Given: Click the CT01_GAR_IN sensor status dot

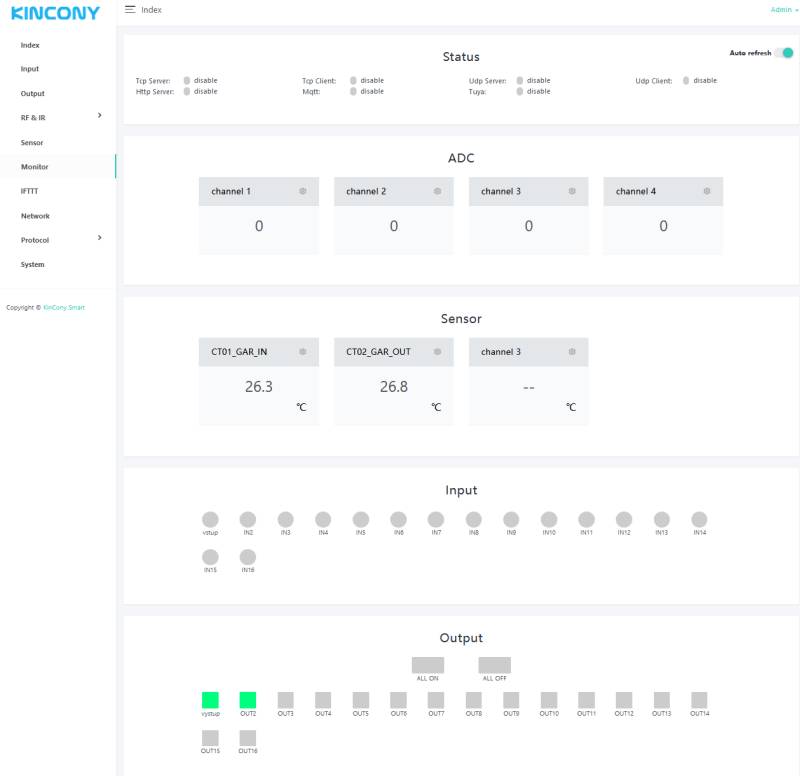Looking at the screenshot, I should [x=302, y=352].
